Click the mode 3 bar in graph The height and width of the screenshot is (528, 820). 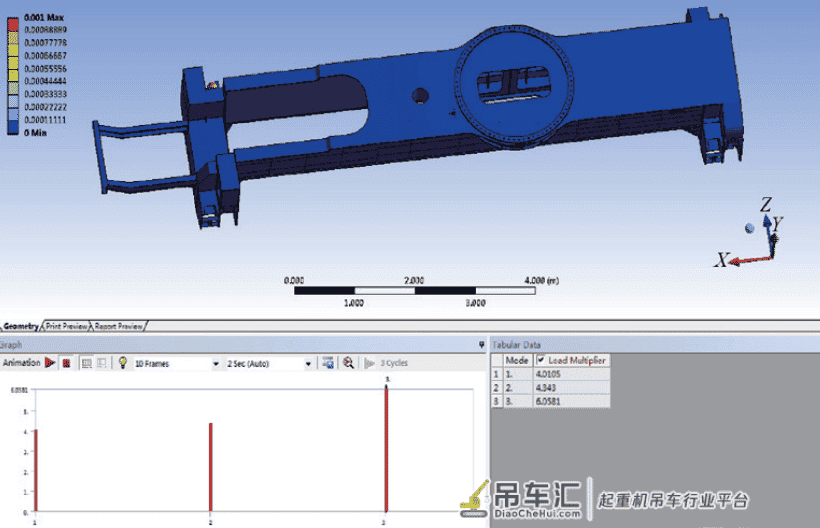pyautogui.click(x=386, y=450)
